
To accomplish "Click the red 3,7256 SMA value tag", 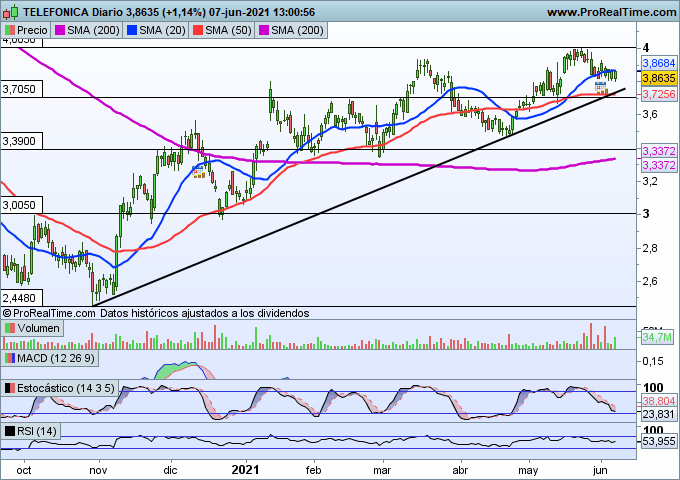I will (659, 94).
